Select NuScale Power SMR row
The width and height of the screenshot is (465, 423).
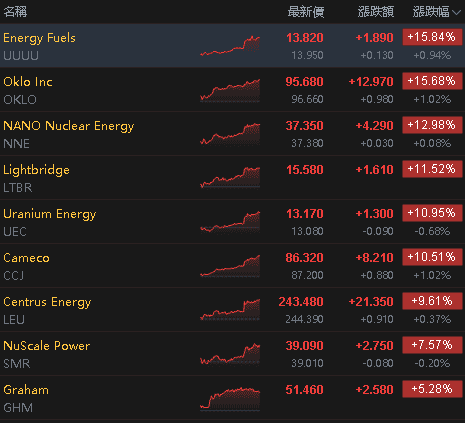(x=232, y=354)
